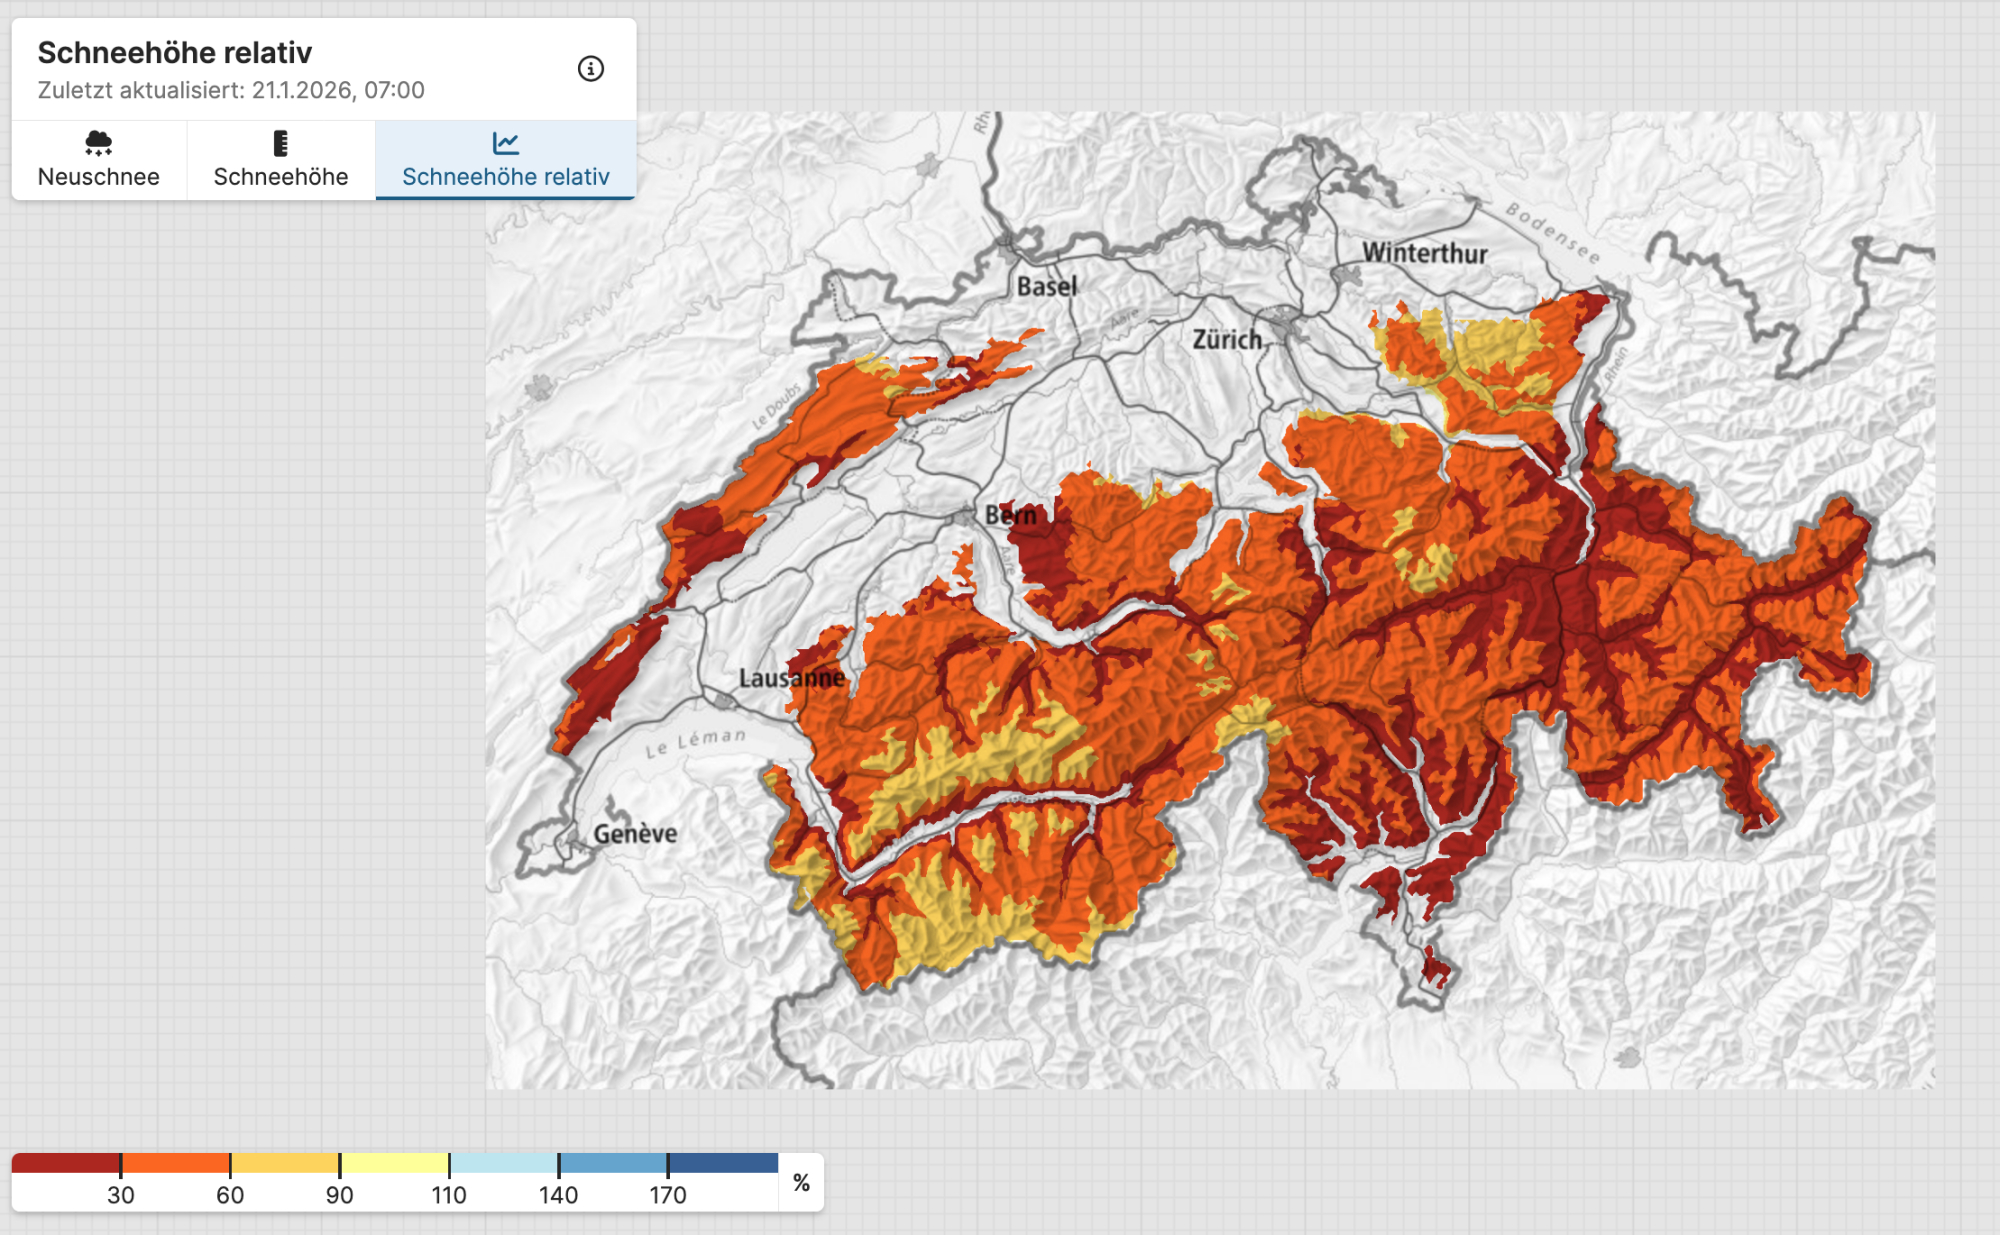
Task: Click the golden yellow legend swatch
Action: [285, 1163]
